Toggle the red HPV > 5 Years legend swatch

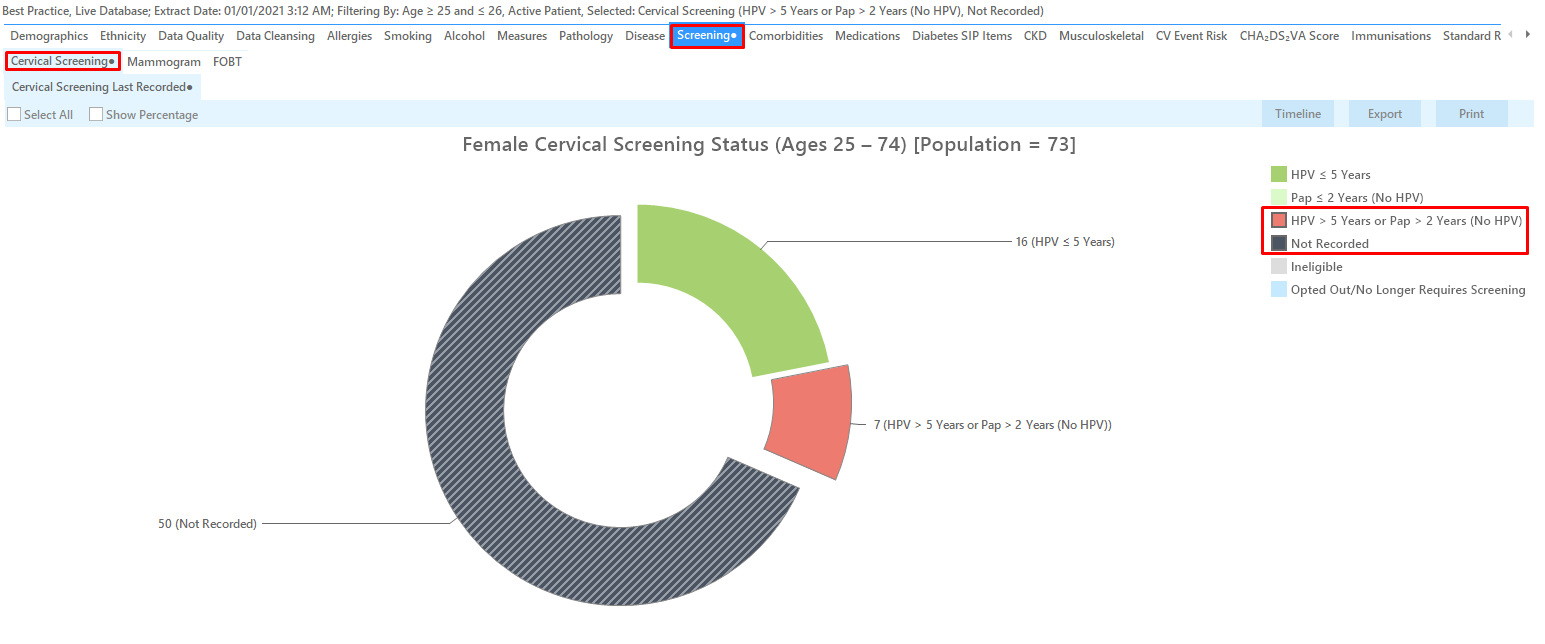tap(1279, 221)
